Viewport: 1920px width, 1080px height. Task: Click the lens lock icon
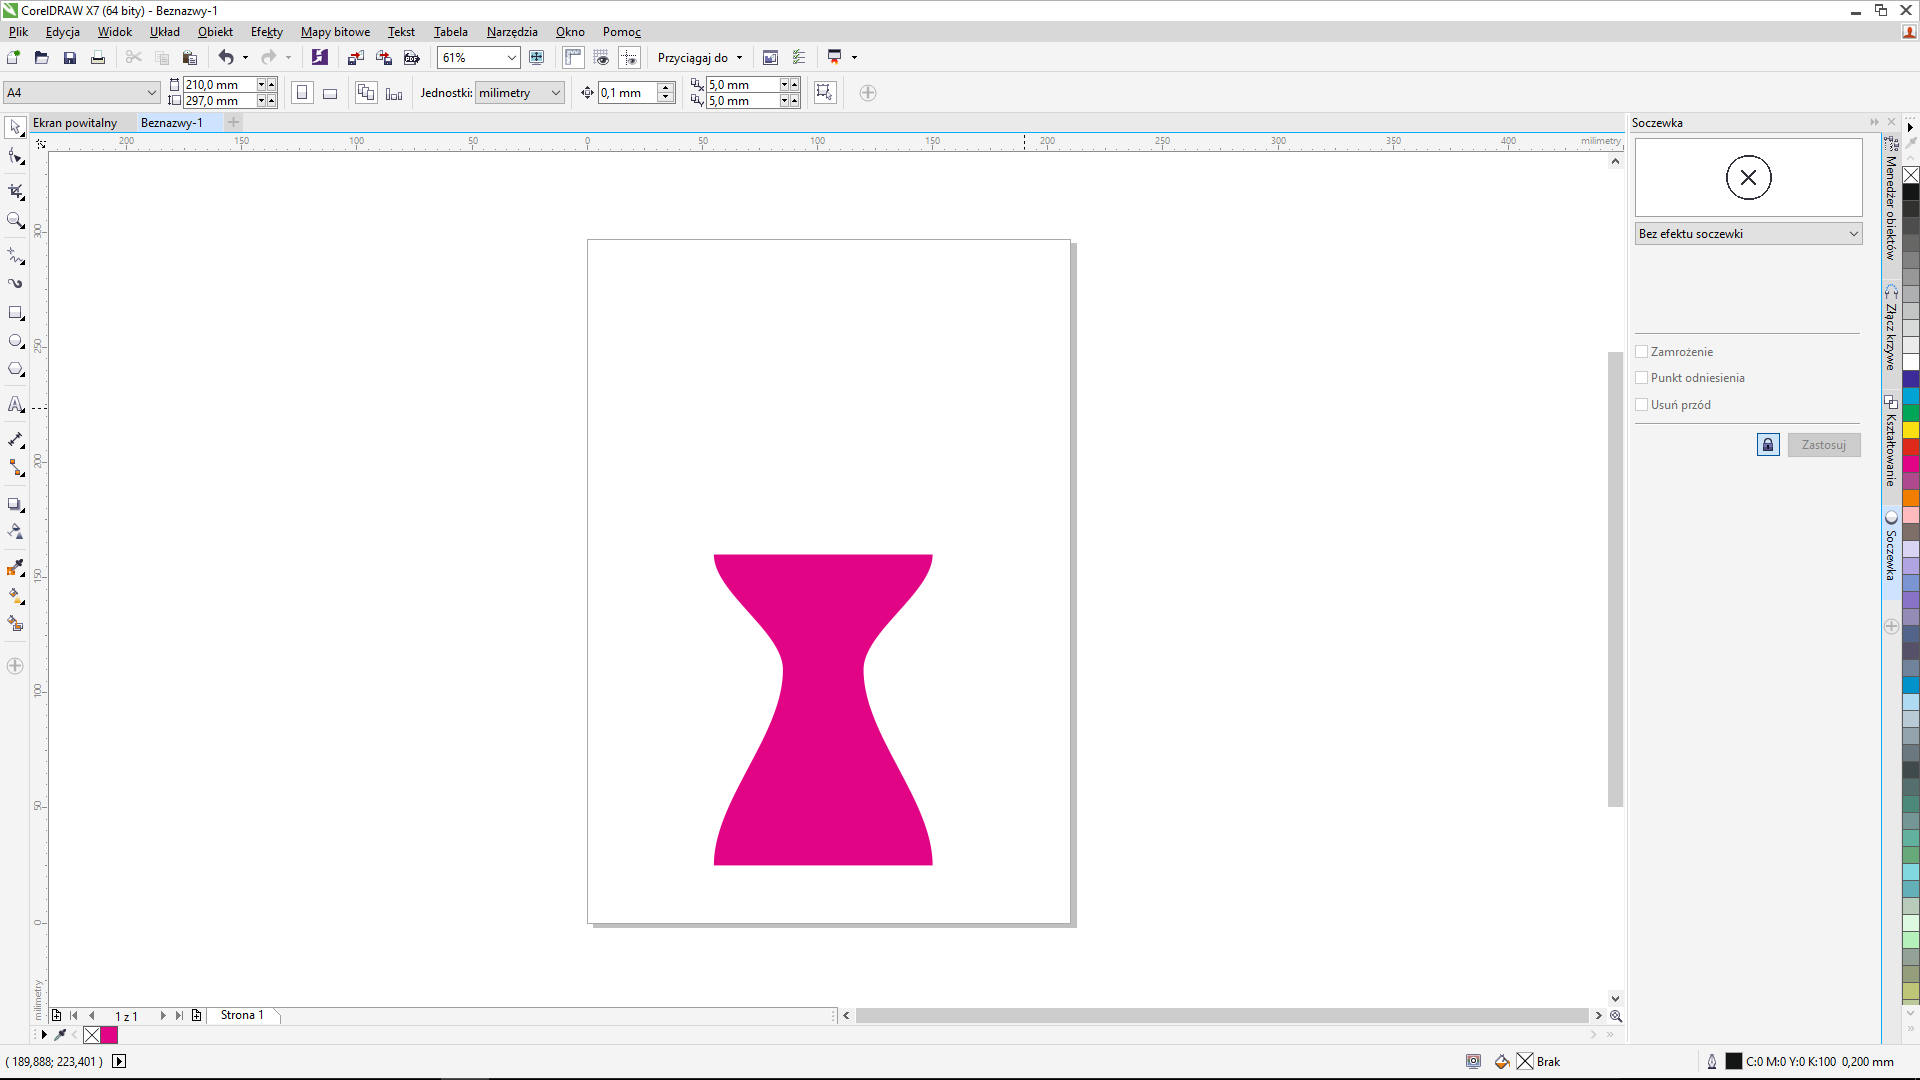coord(1767,445)
